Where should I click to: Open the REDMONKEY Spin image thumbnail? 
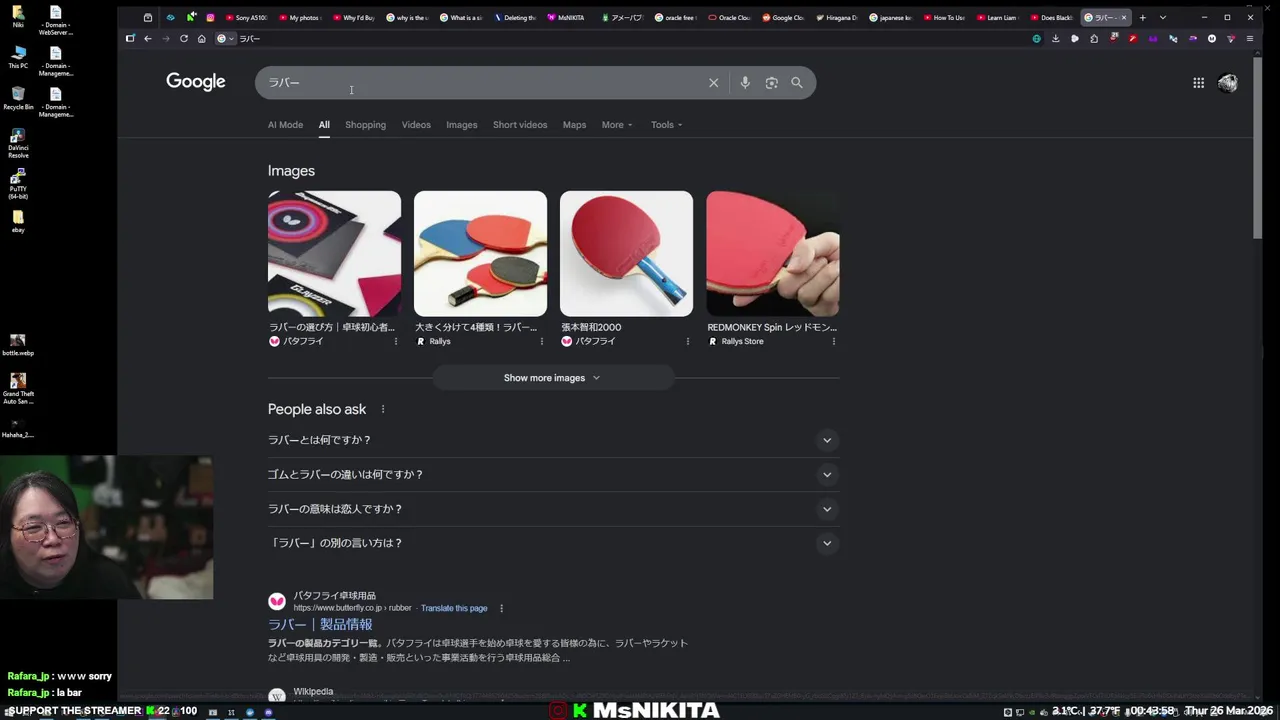(772, 254)
